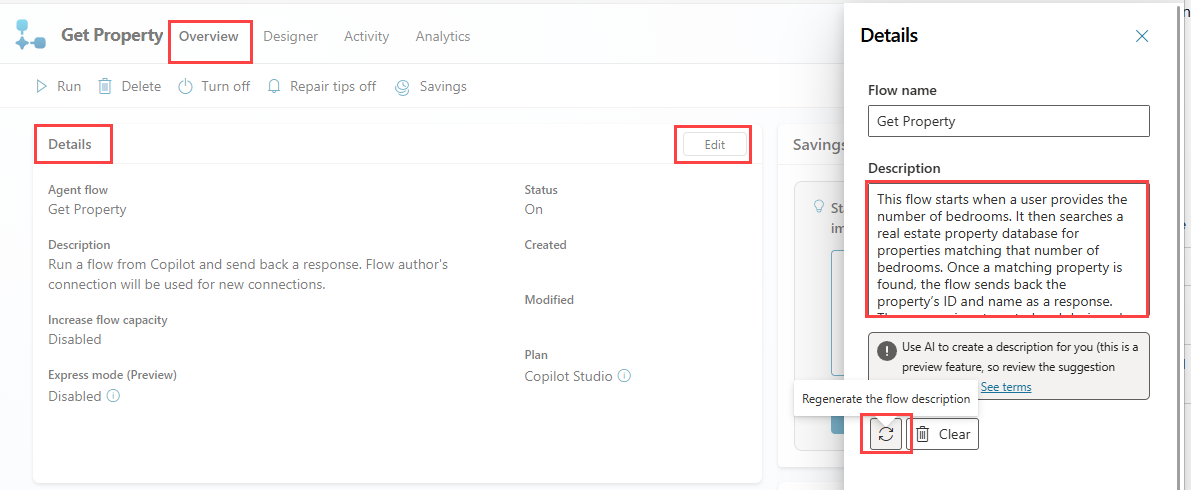
Task: Click the Express mode (Preview) label
Action: tap(112, 375)
